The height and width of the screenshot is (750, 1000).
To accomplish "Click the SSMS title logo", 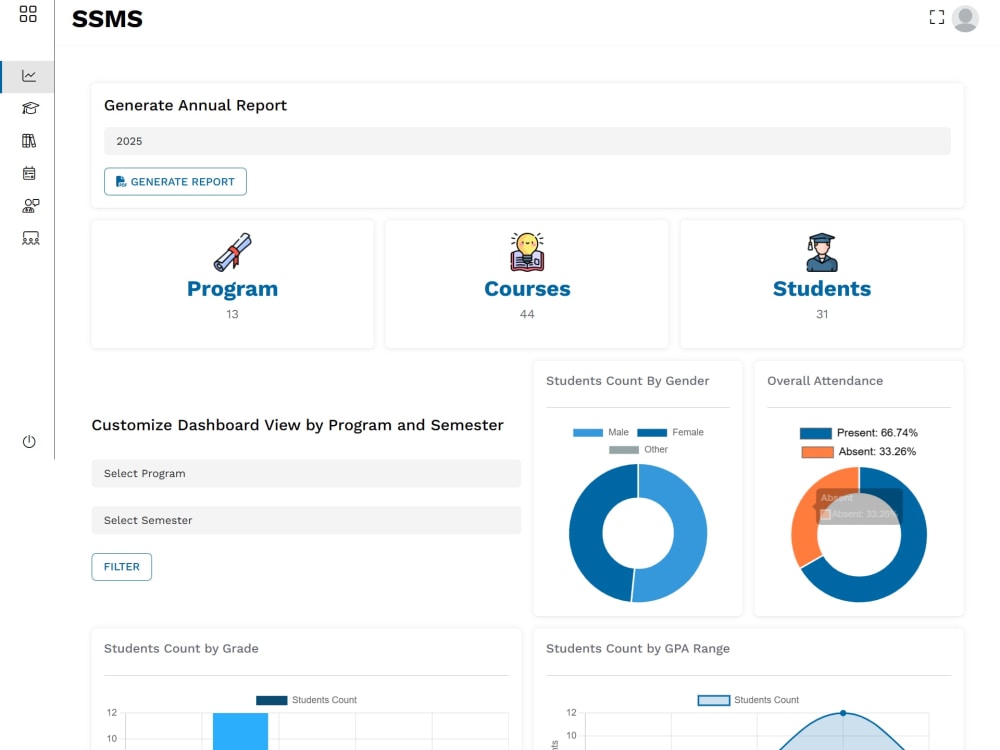I will (x=107, y=19).
